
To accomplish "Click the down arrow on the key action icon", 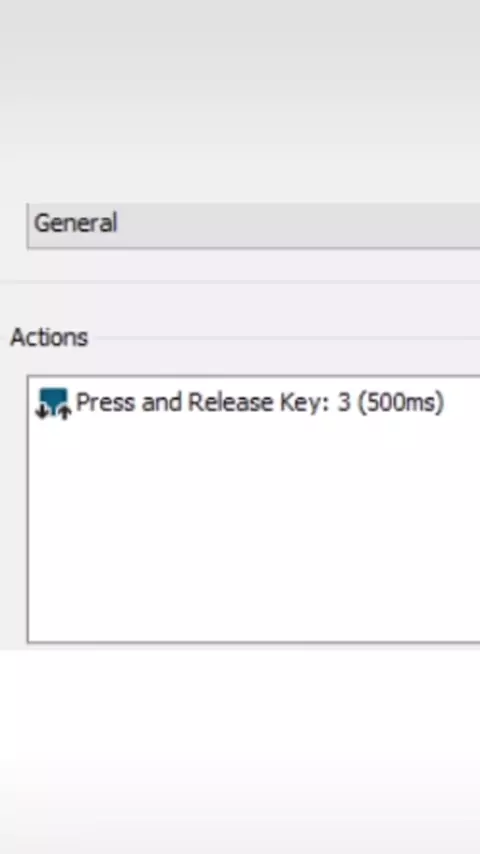I will click(41, 413).
